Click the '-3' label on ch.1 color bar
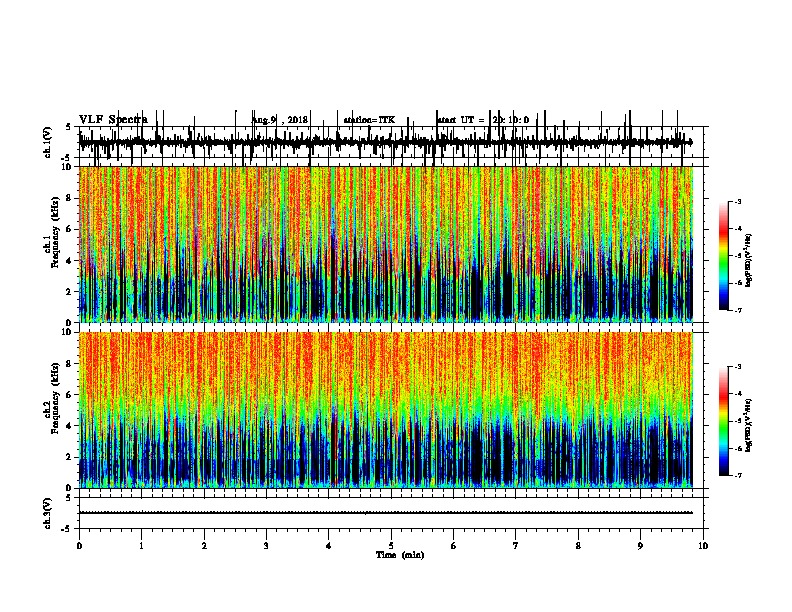Screen dimensions: 792x612 coord(738,202)
